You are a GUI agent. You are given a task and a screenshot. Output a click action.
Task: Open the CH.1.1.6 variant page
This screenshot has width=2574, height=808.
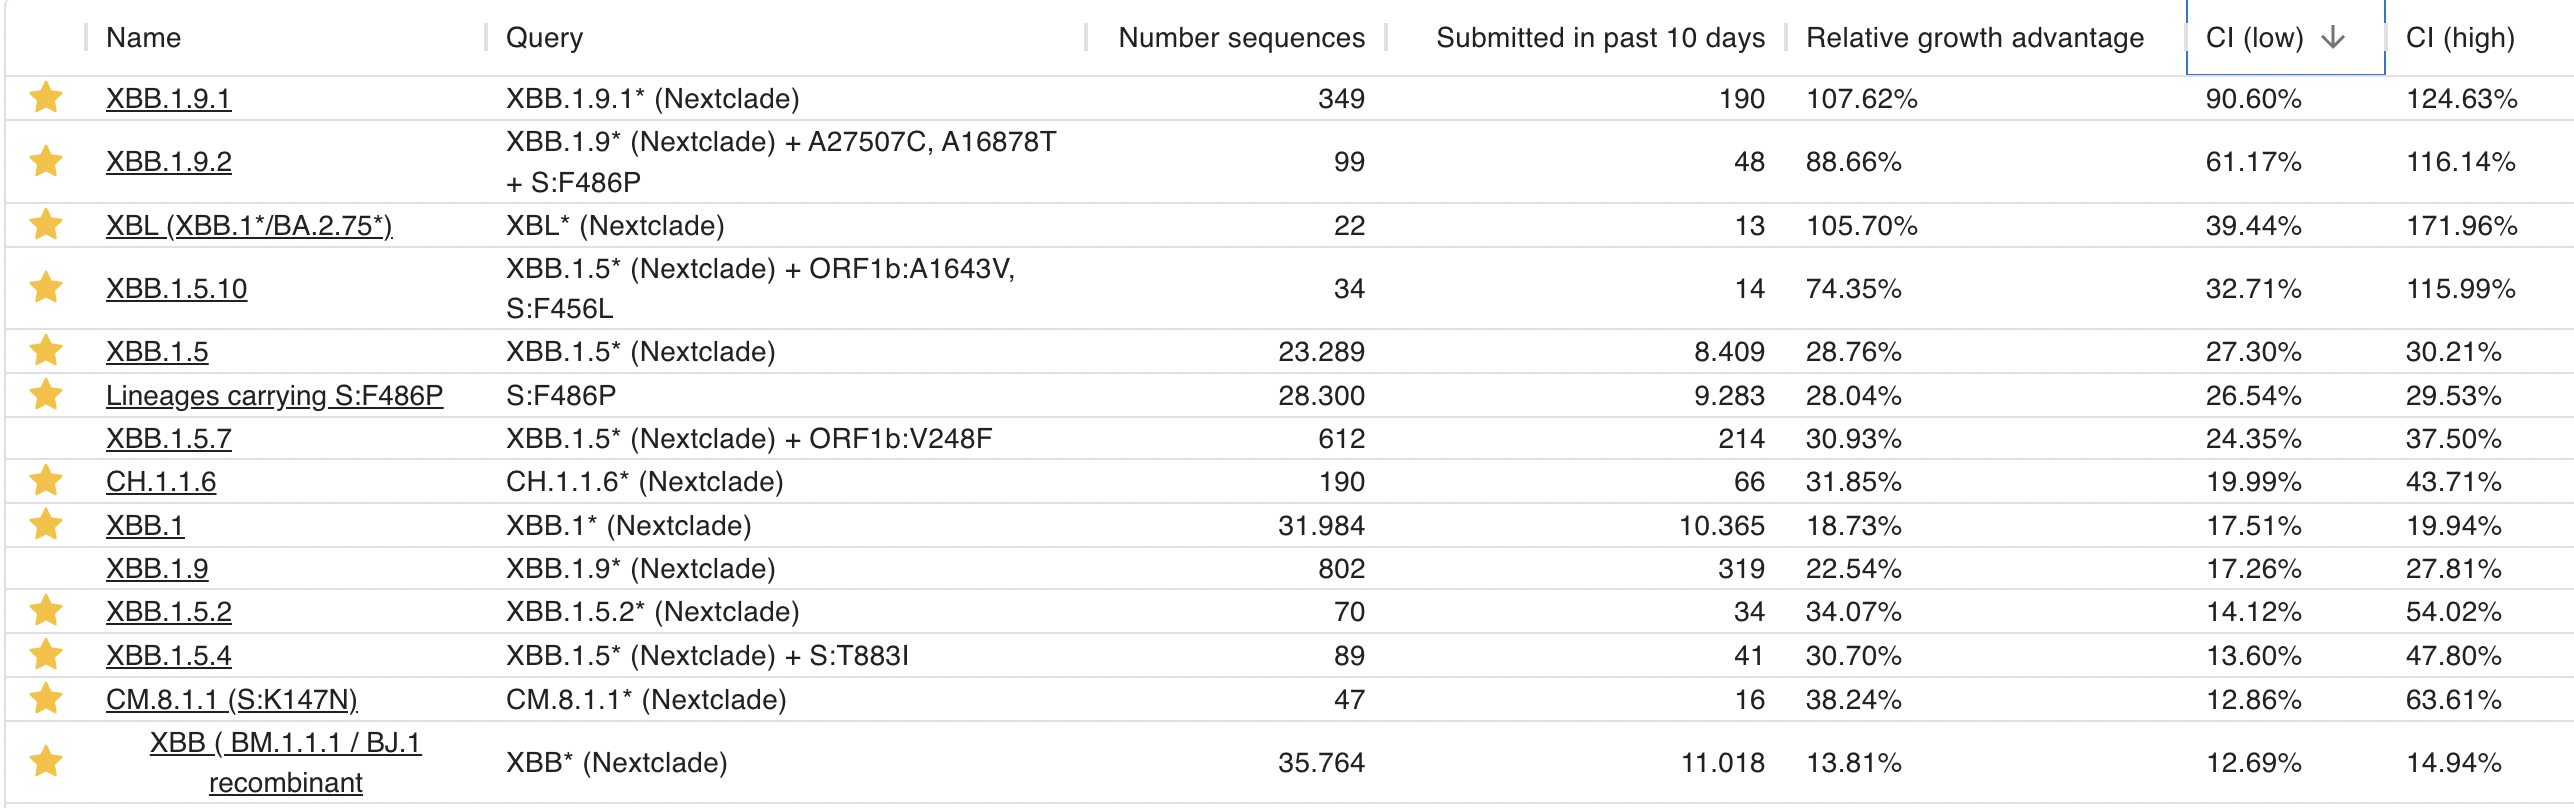click(160, 481)
